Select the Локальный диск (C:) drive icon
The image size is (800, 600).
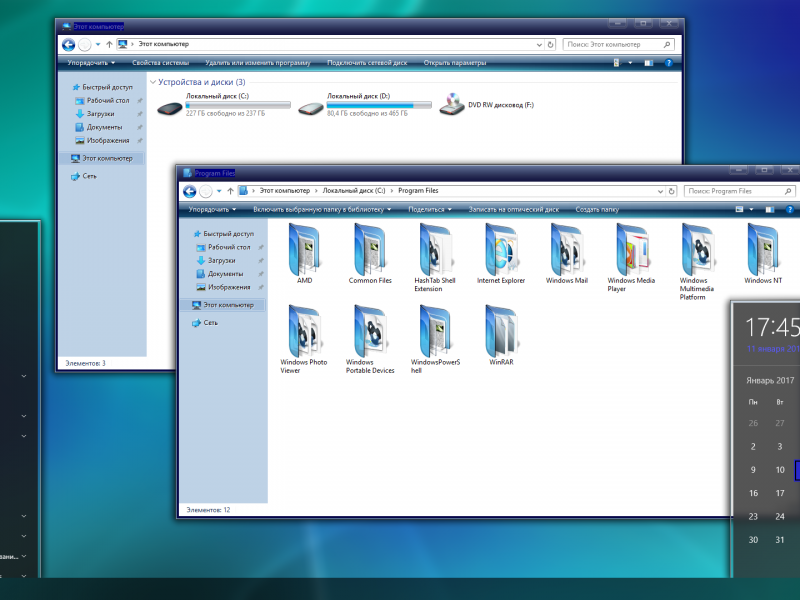pos(169,108)
